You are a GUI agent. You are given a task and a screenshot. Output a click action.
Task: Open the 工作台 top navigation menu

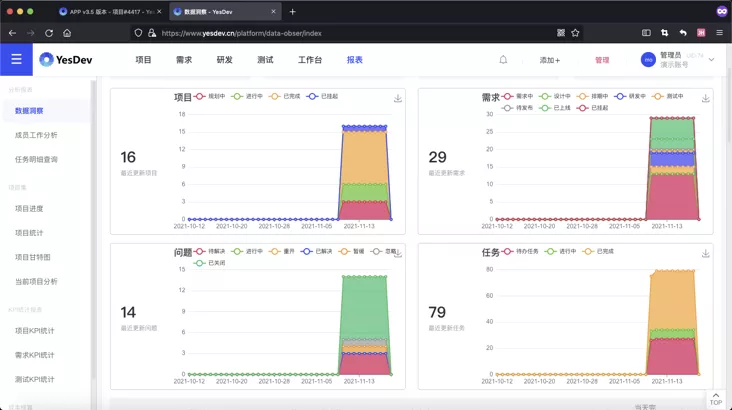coord(310,60)
